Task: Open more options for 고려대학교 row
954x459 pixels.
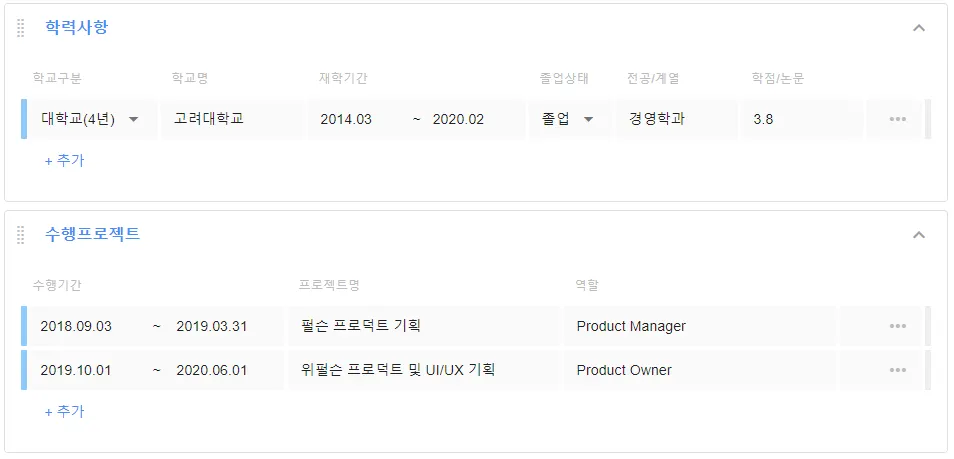Action: click(x=897, y=119)
